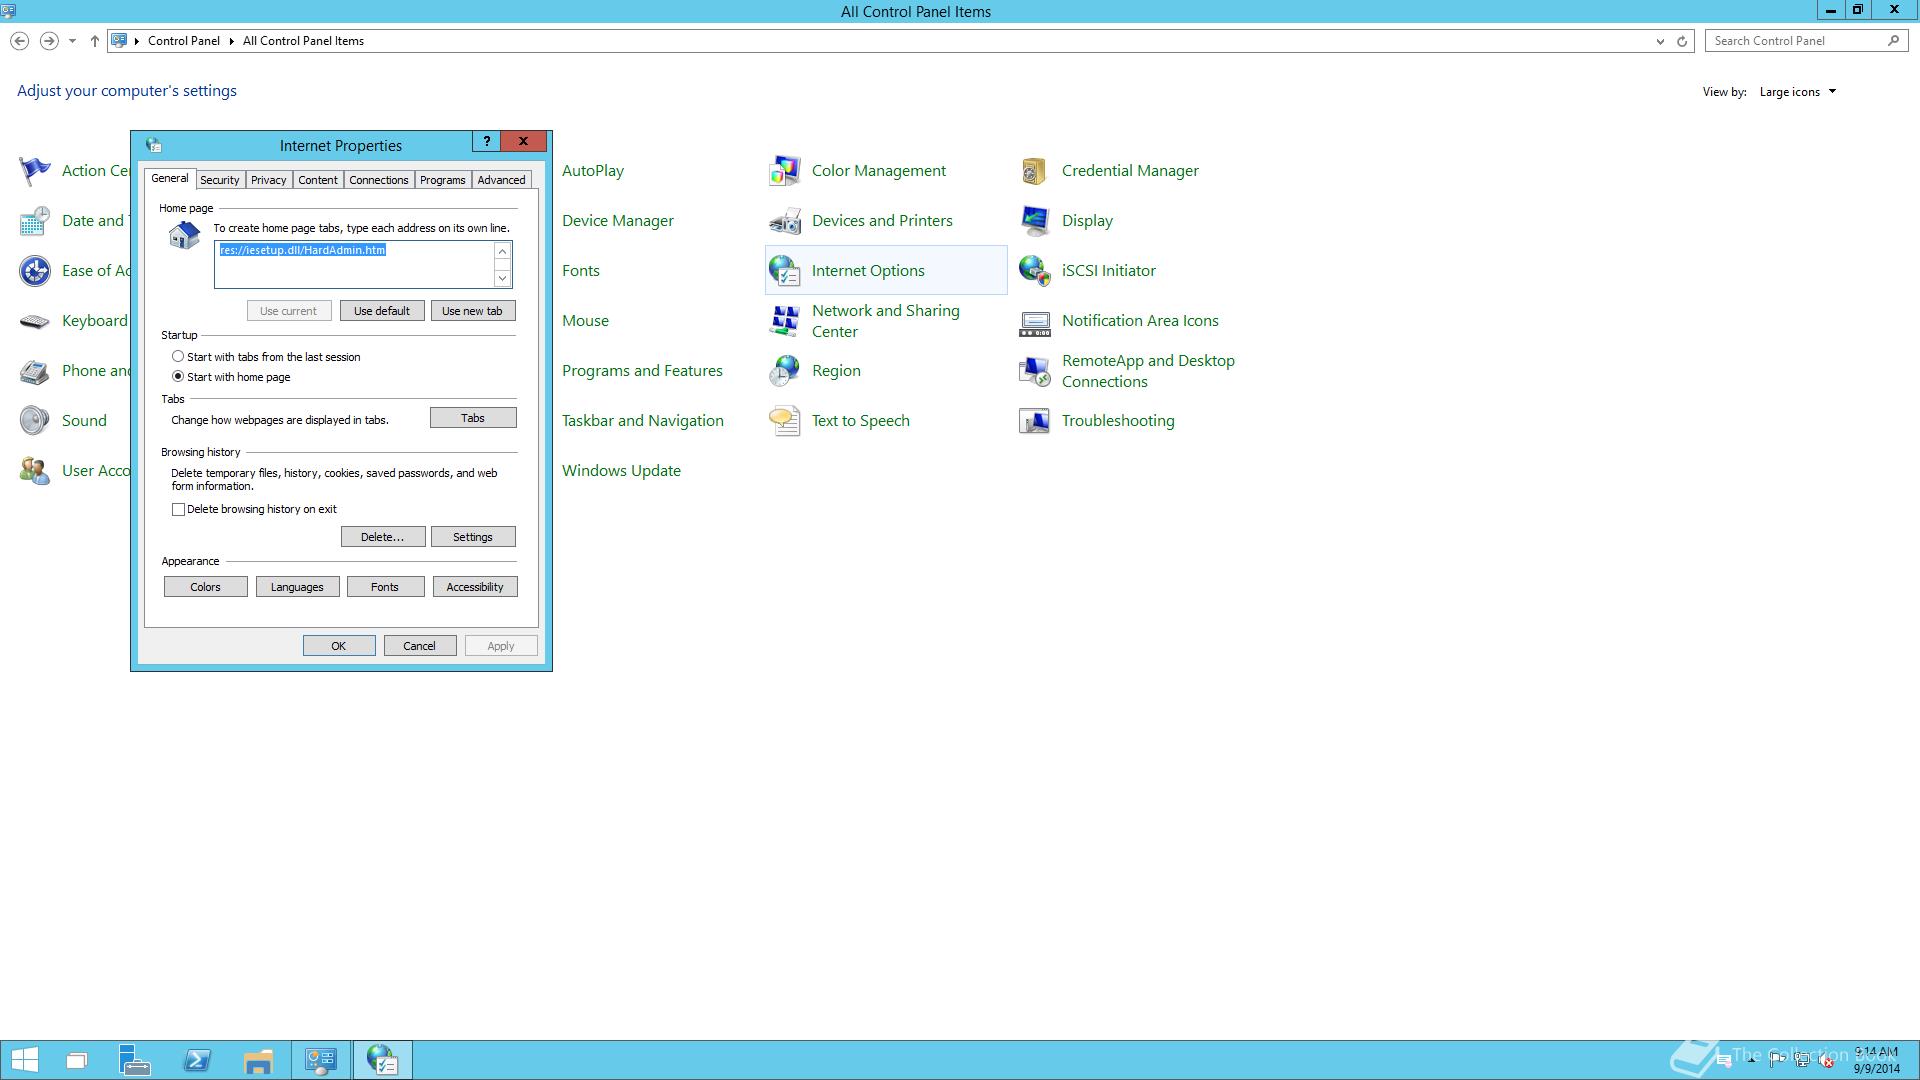Click the Colors appearance button

(x=206, y=587)
